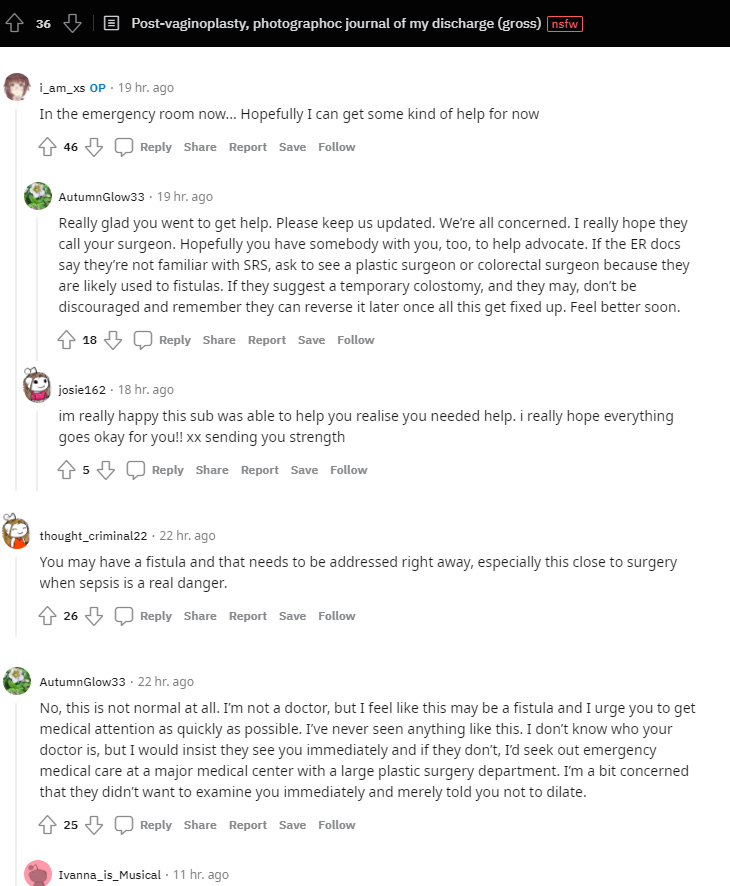Save AutumnGlow33's 22 hr. ago comment
Image resolution: width=730 pixels, height=886 pixels.
tap(292, 825)
